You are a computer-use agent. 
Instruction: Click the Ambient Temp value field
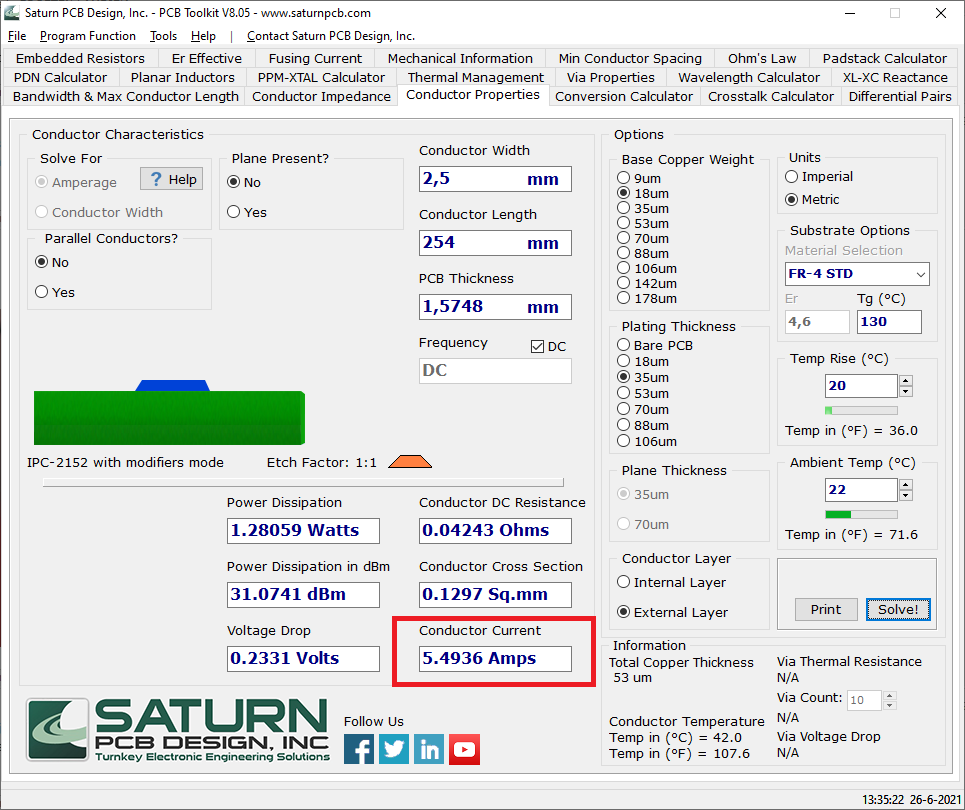click(861, 490)
